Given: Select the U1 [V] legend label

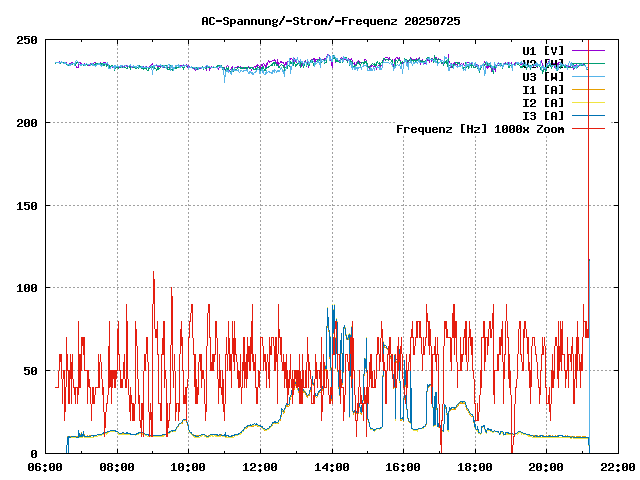Looking at the screenshot, I should pos(543,50).
